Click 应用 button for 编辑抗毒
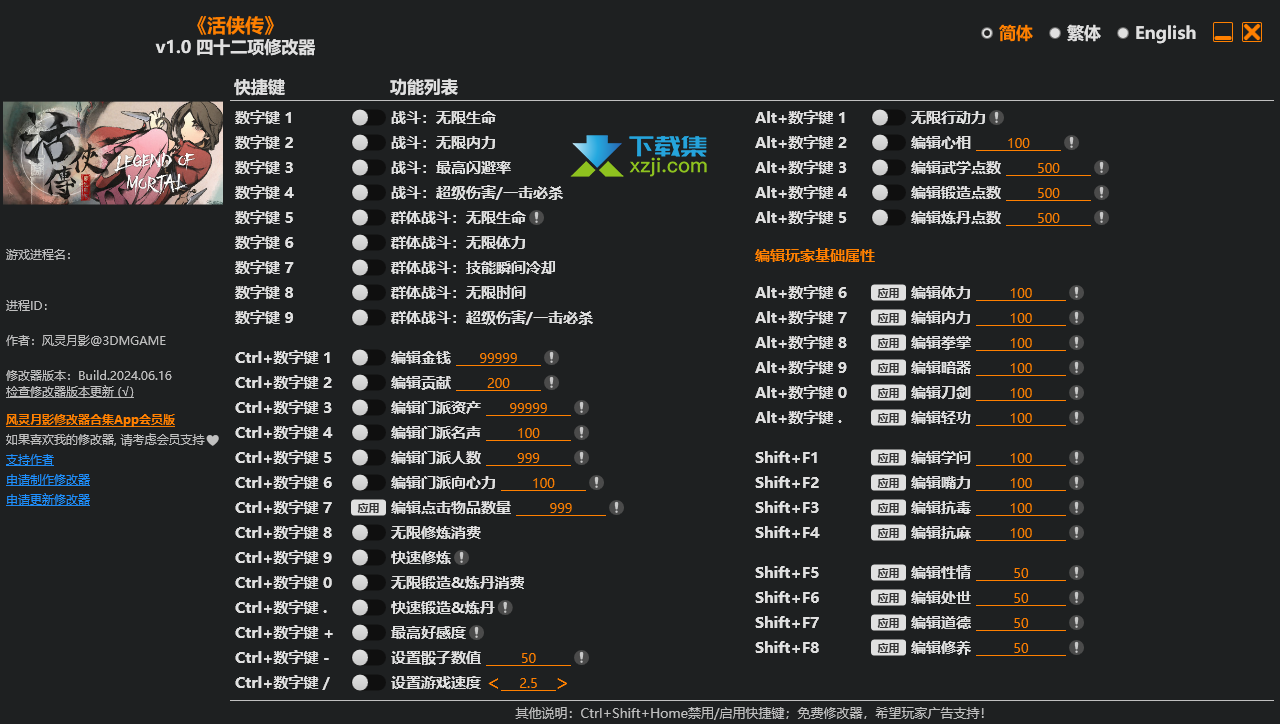The width and height of the screenshot is (1280, 724). click(x=888, y=508)
